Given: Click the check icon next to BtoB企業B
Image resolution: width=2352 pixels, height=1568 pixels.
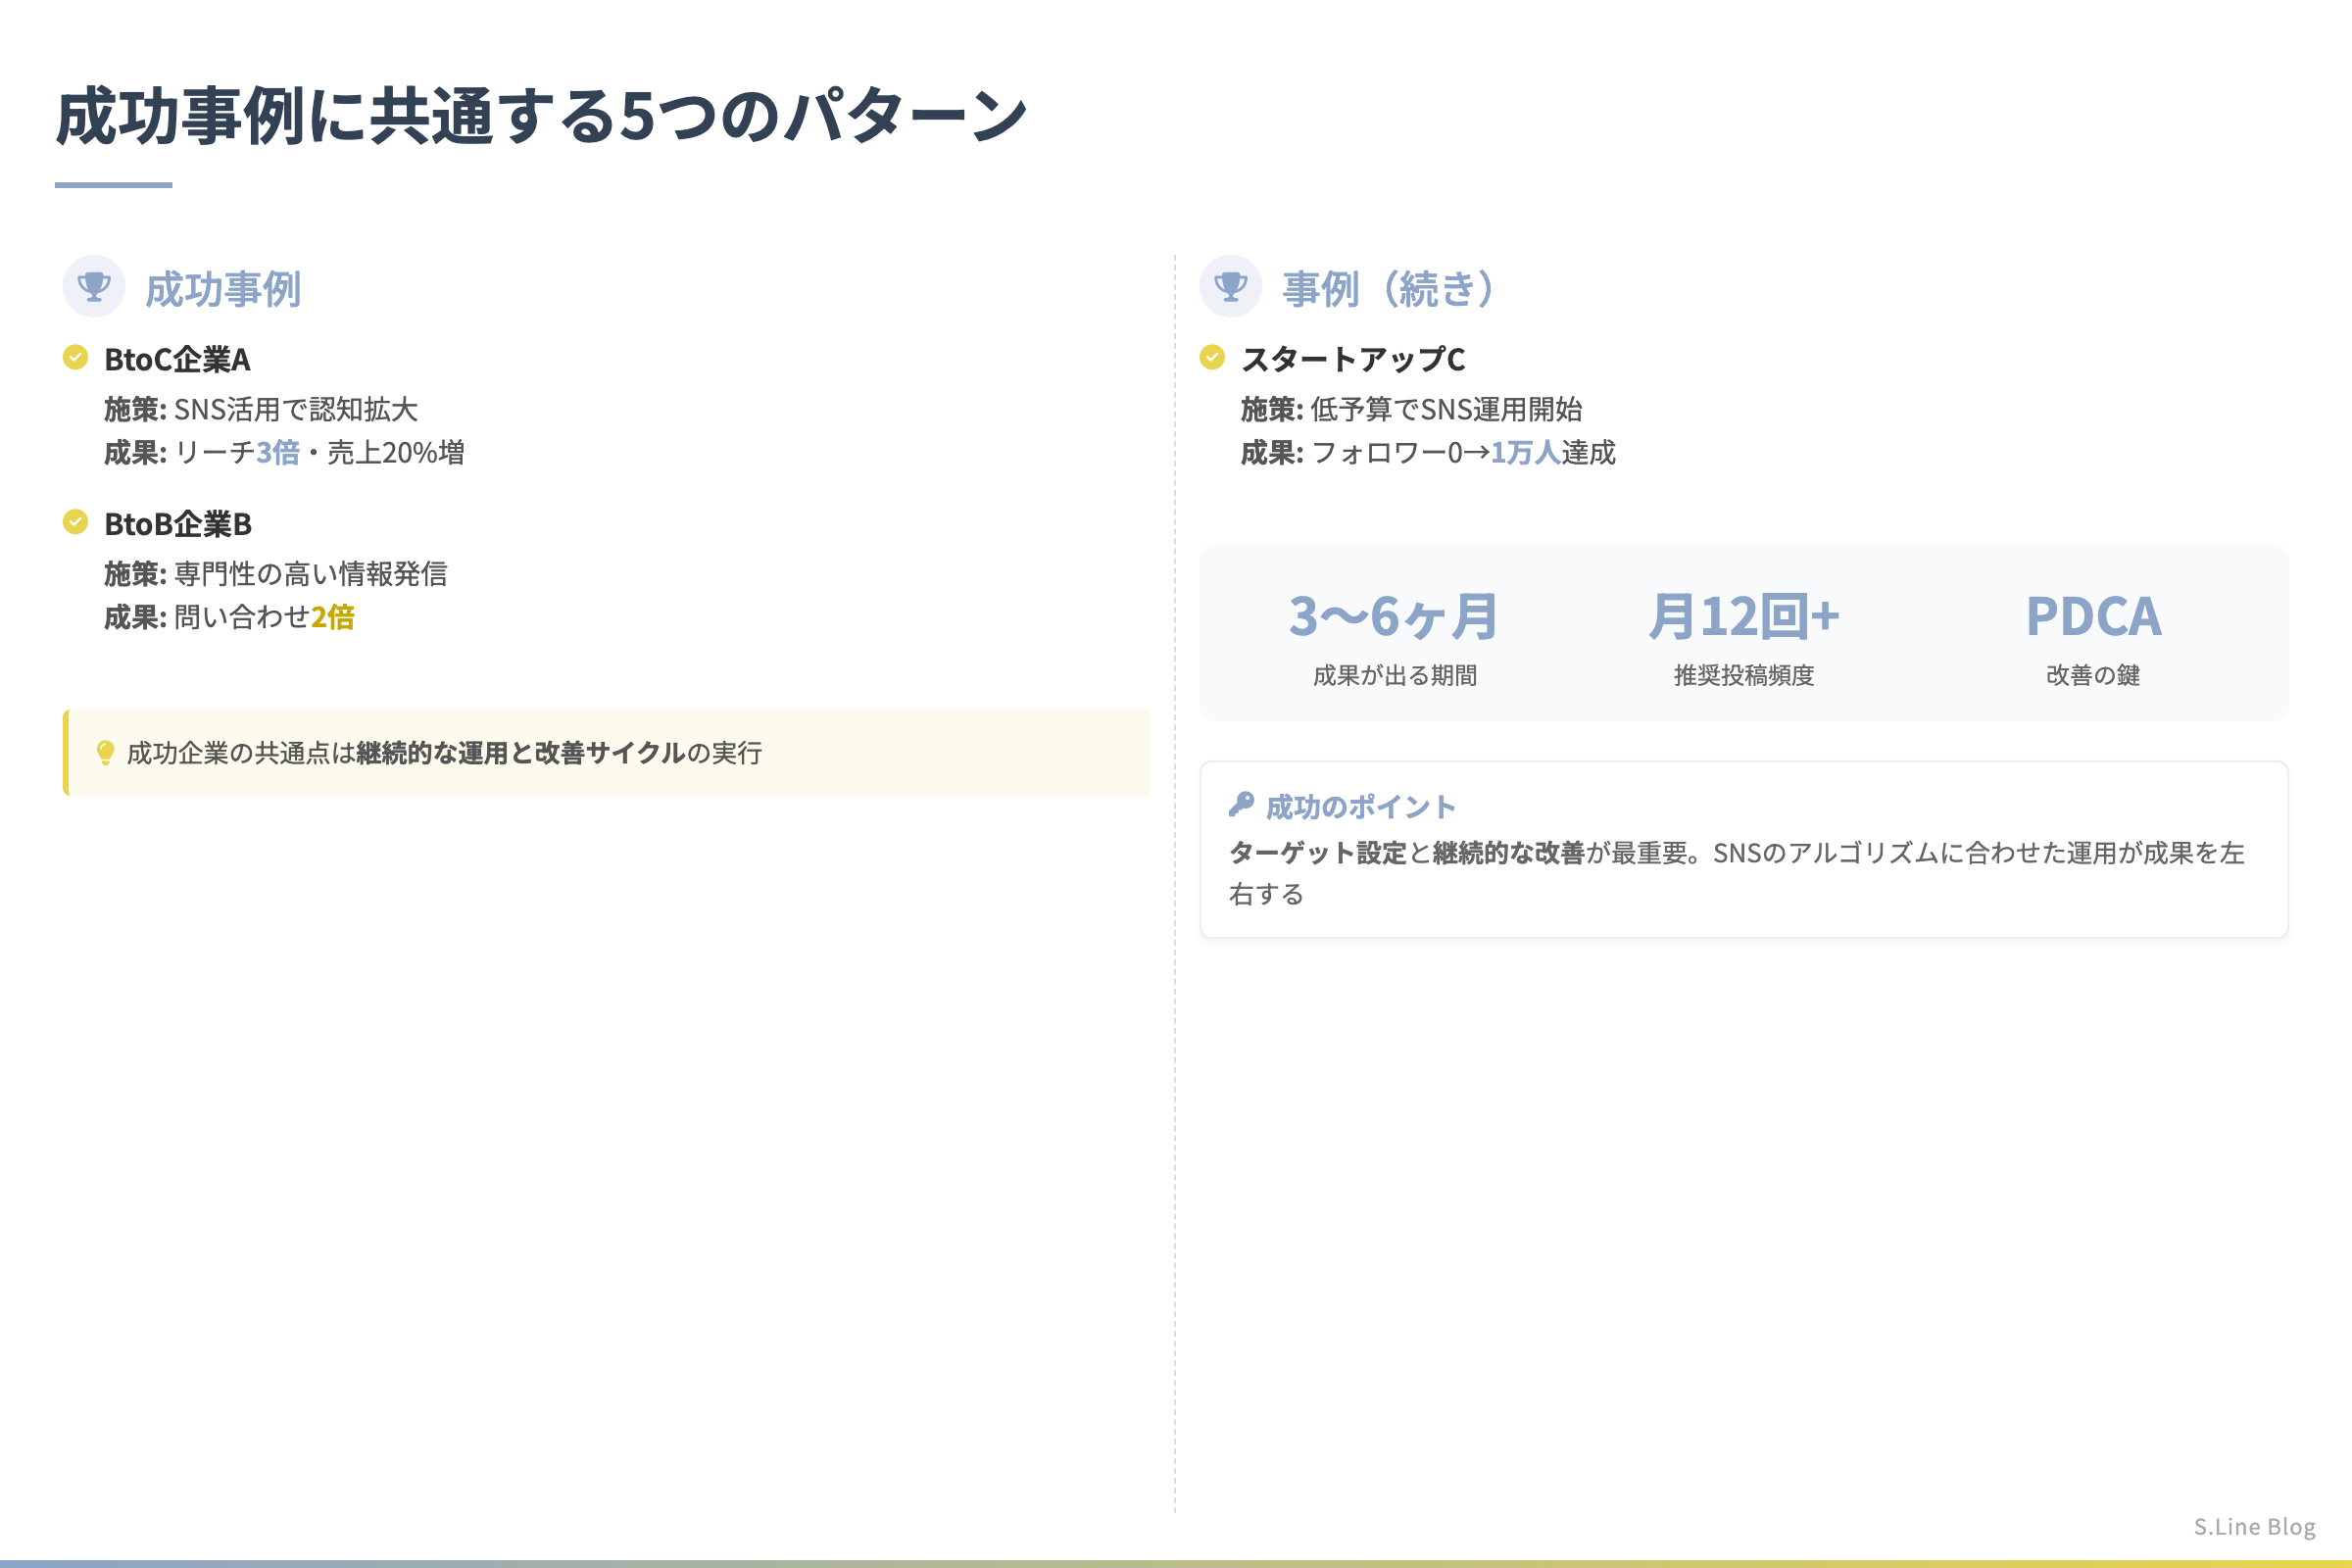Looking at the screenshot, I should 75,521.
